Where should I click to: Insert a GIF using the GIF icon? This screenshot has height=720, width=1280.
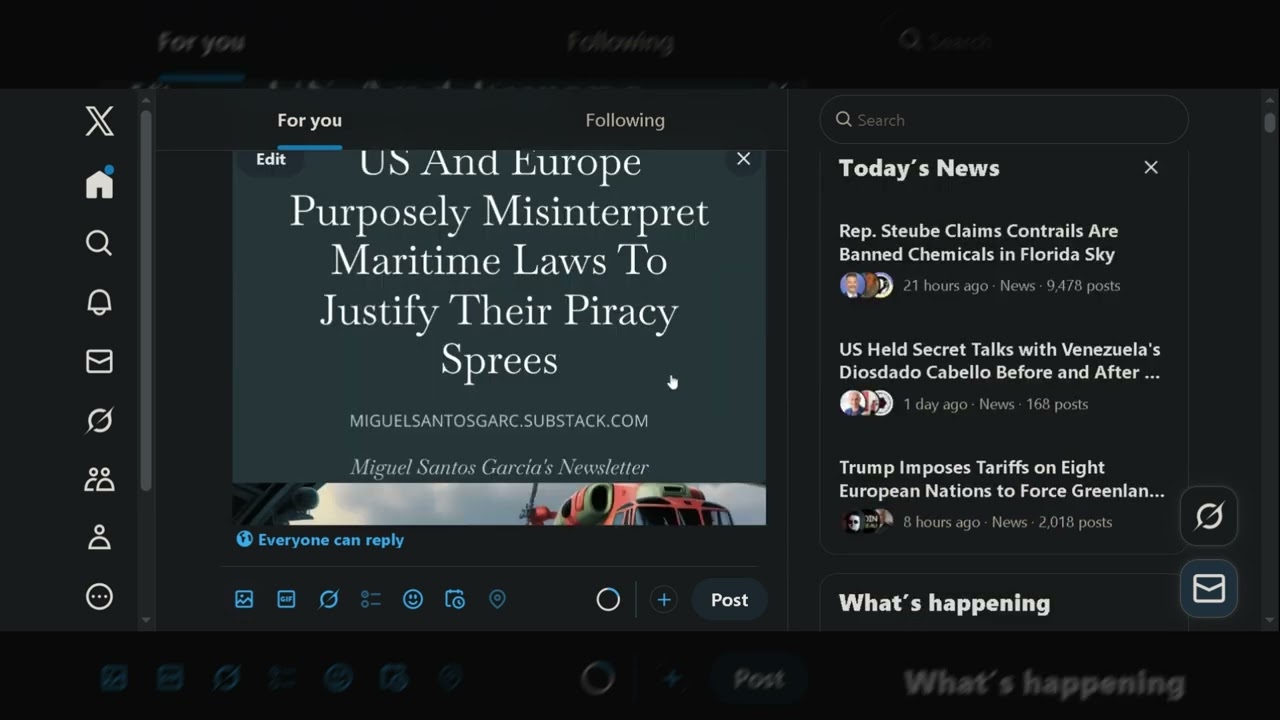pos(286,599)
